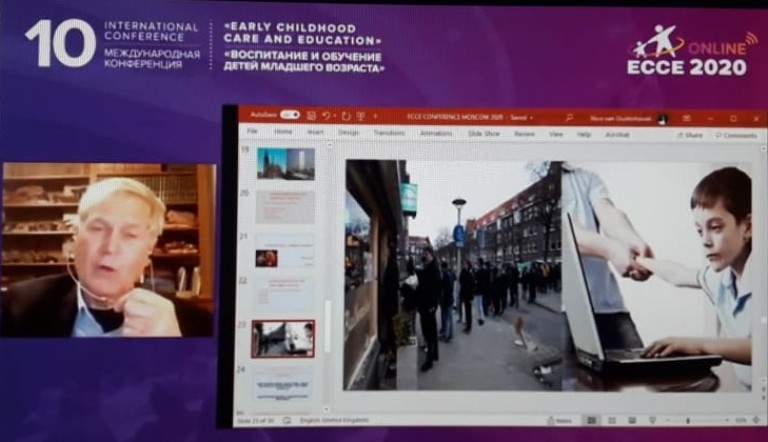Select slide 22 thumbnail
768x442 pixels.
[284, 294]
